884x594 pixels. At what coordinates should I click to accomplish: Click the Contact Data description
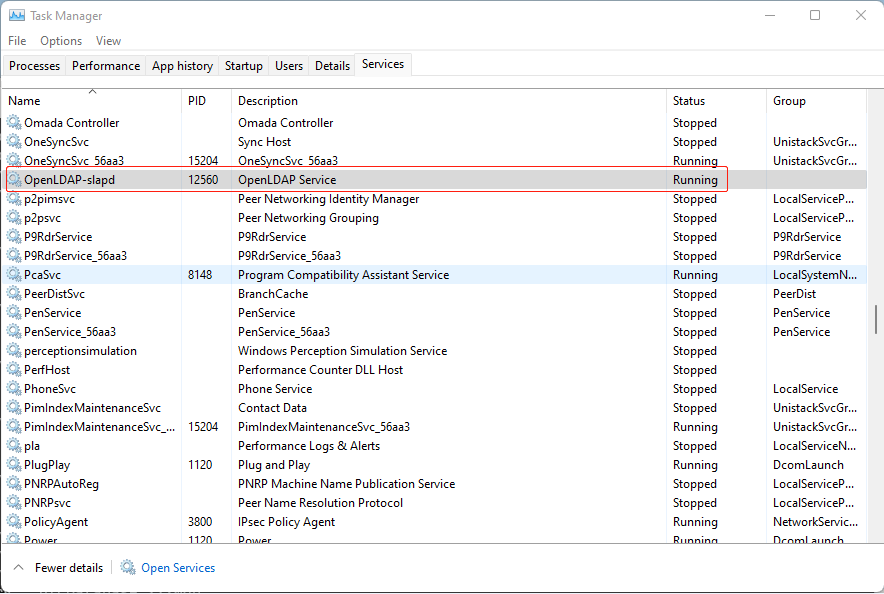pyautogui.click(x=272, y=407)
